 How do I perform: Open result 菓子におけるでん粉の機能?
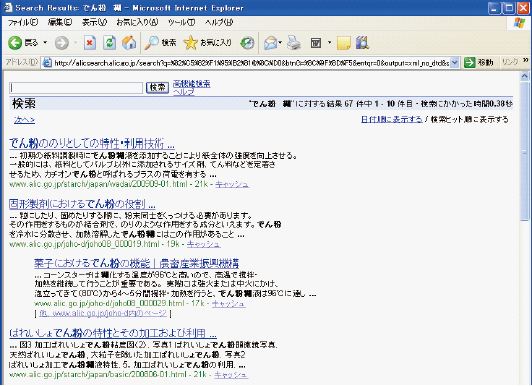pos(137,263)
